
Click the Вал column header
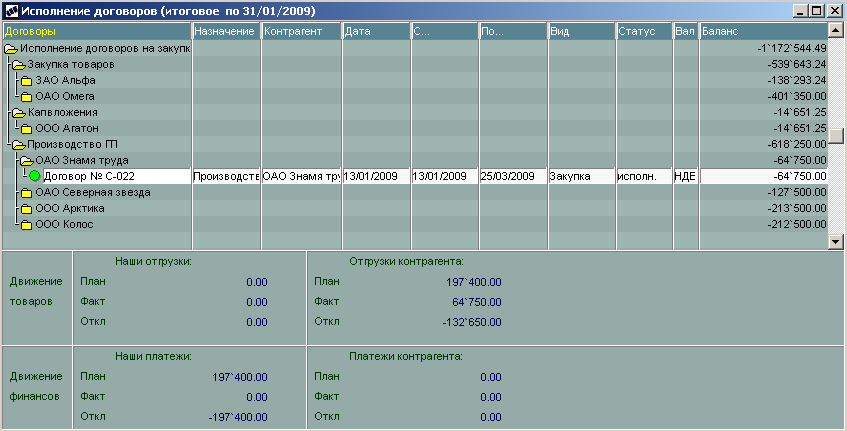[x=686, y=31]
